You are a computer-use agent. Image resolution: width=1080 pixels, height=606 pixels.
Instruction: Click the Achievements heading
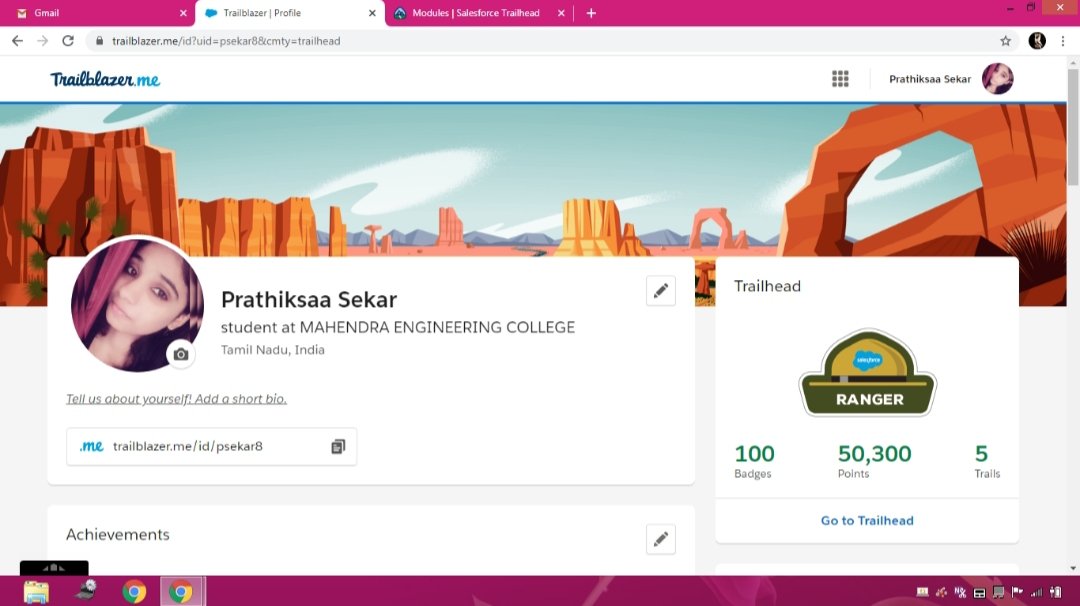pyautogui.click(x=118, y=534)
